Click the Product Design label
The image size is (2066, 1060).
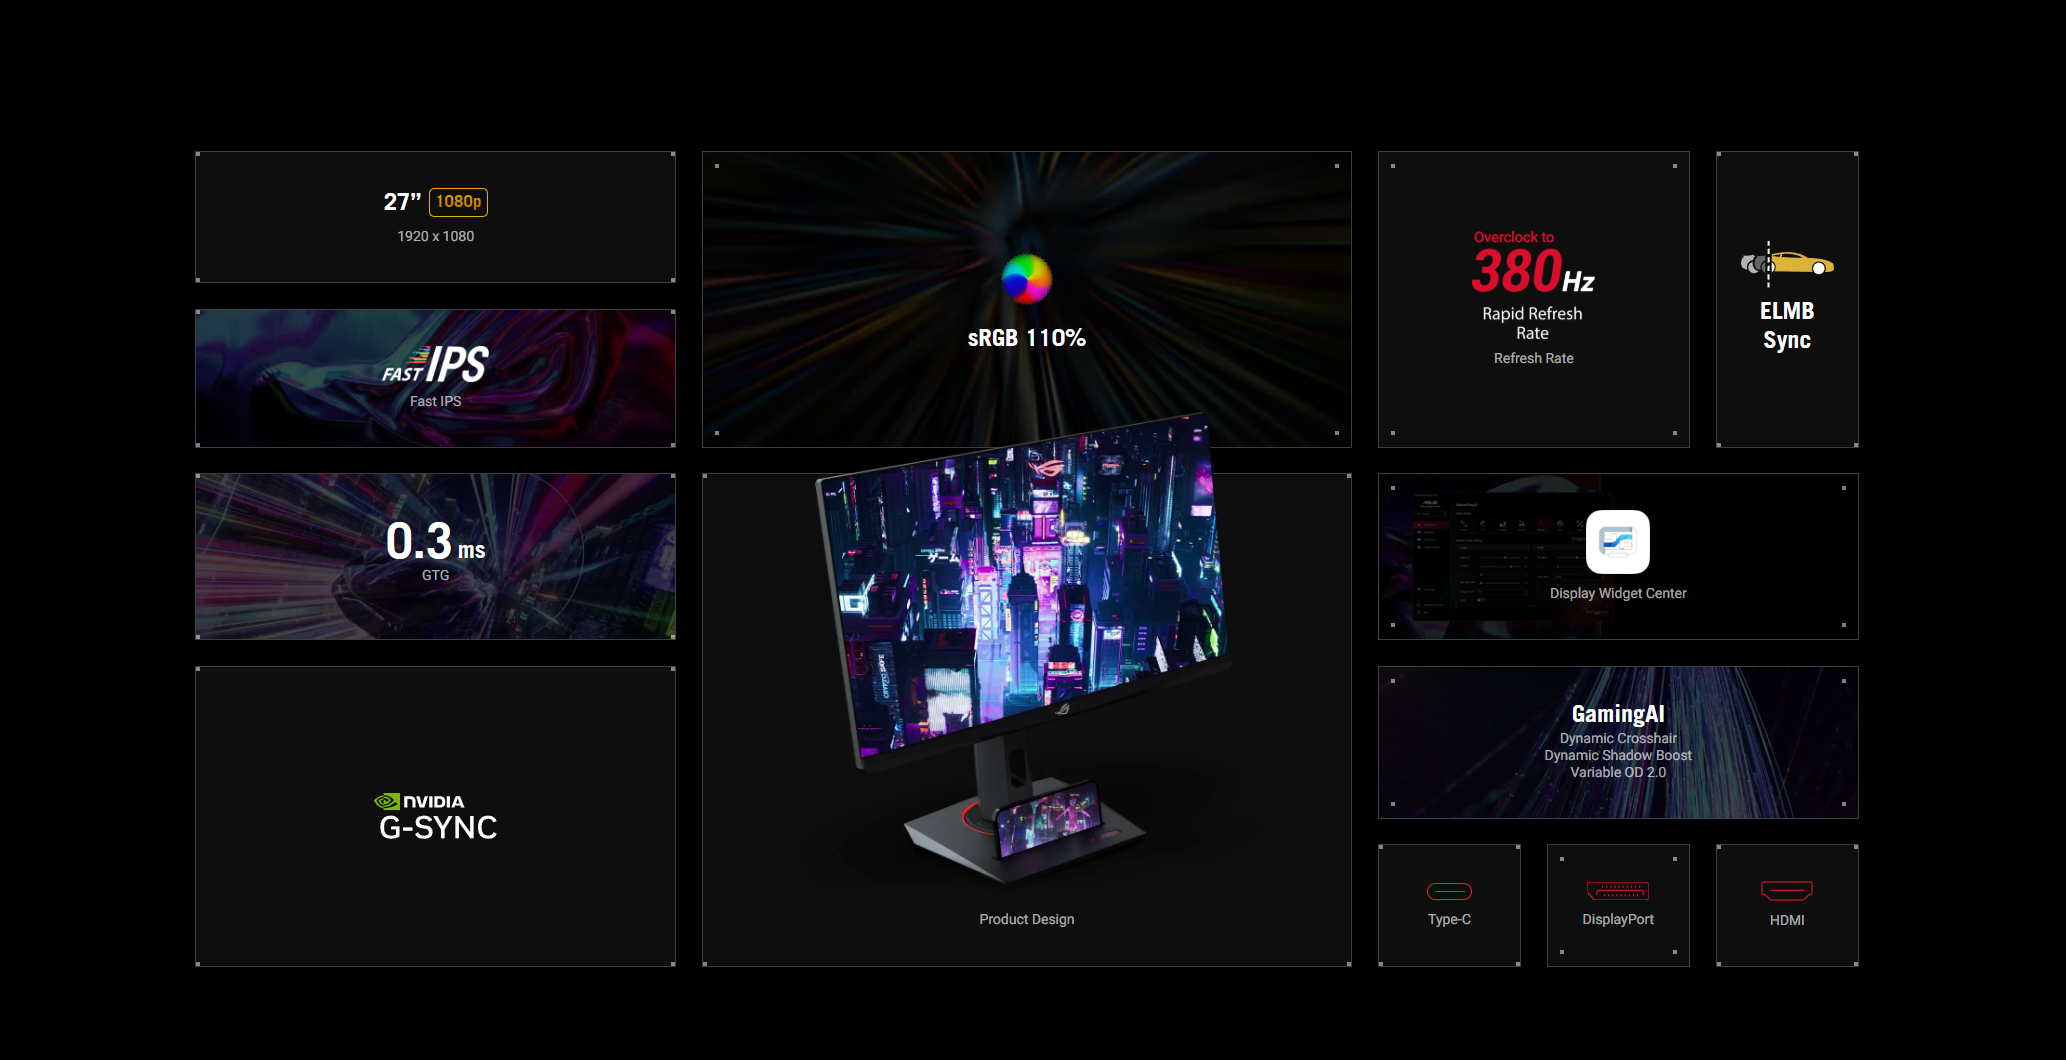coord(1026,919)
